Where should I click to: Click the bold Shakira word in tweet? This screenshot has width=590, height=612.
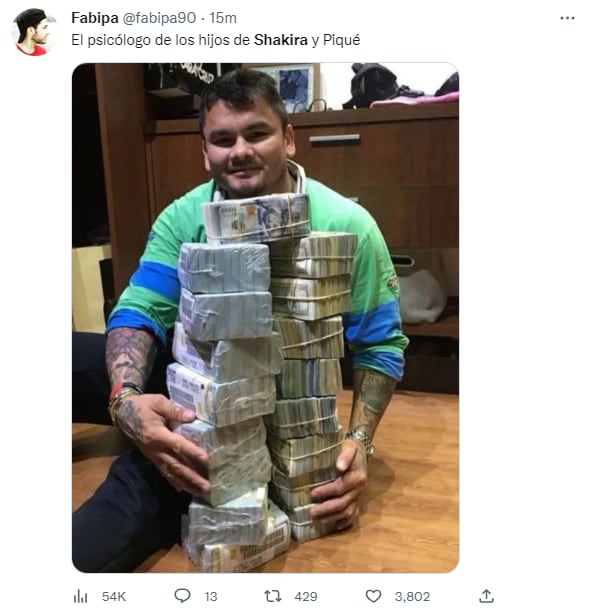[281, 40]
